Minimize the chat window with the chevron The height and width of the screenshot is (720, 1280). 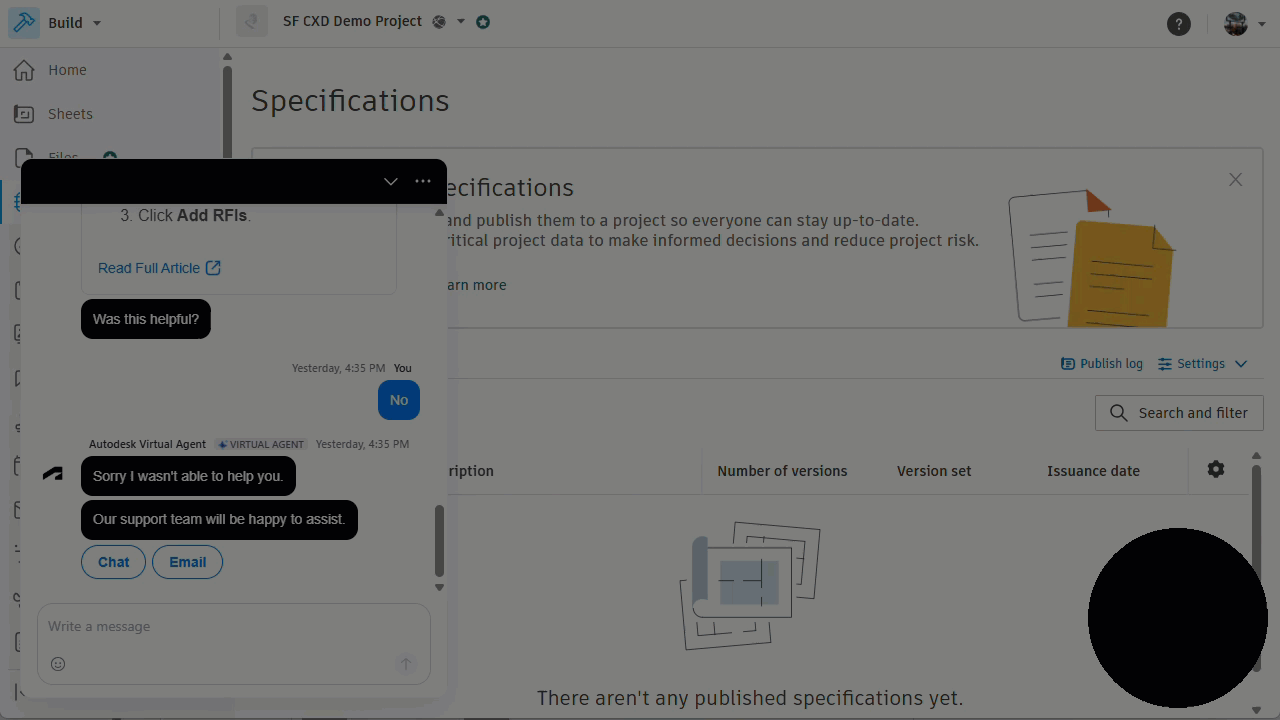coord(391,181)
